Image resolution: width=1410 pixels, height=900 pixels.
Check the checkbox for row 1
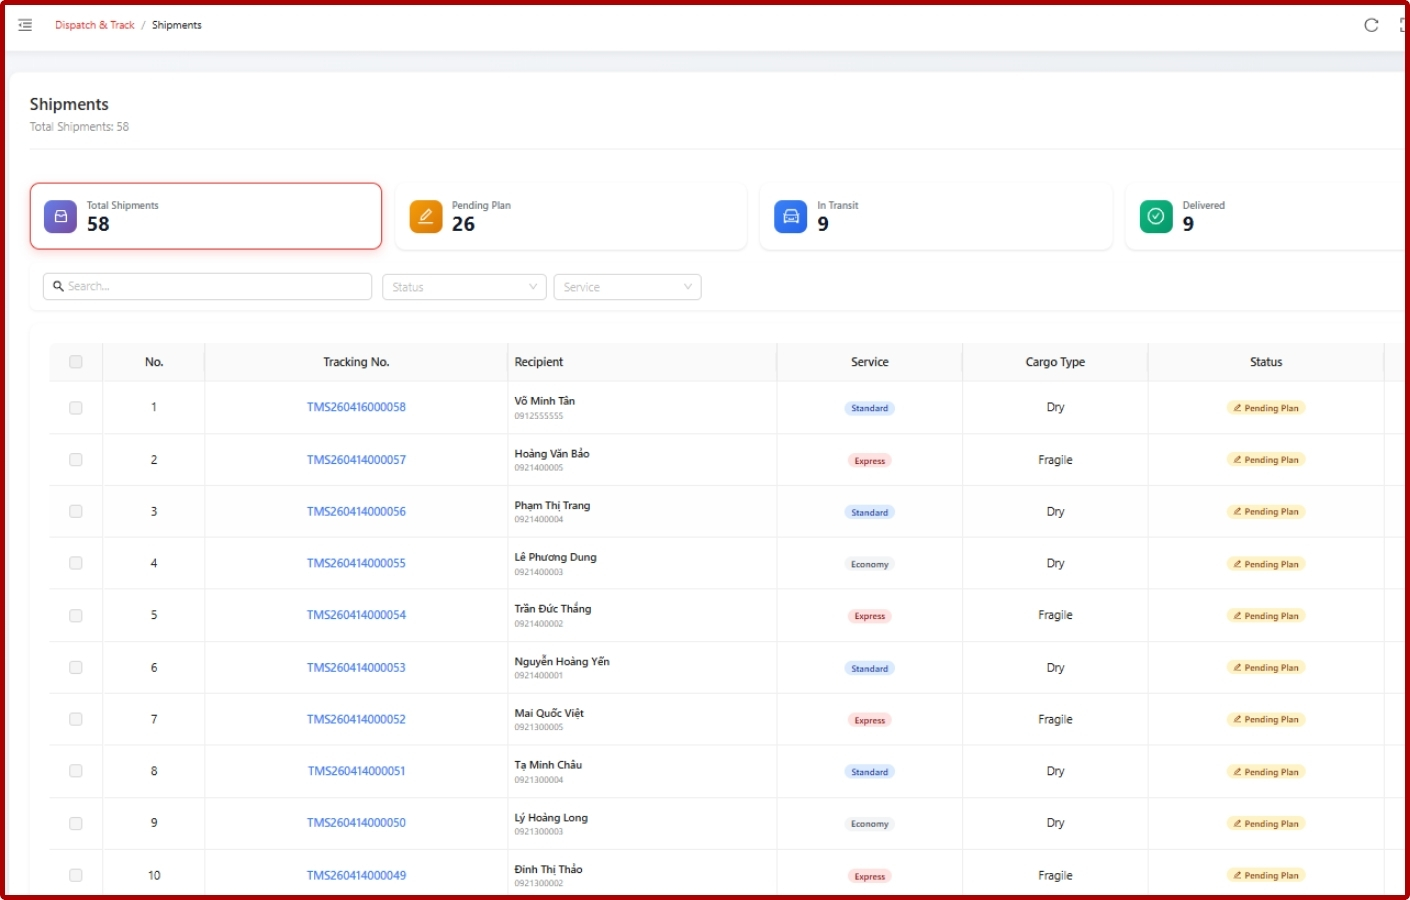tap(76, 408)
